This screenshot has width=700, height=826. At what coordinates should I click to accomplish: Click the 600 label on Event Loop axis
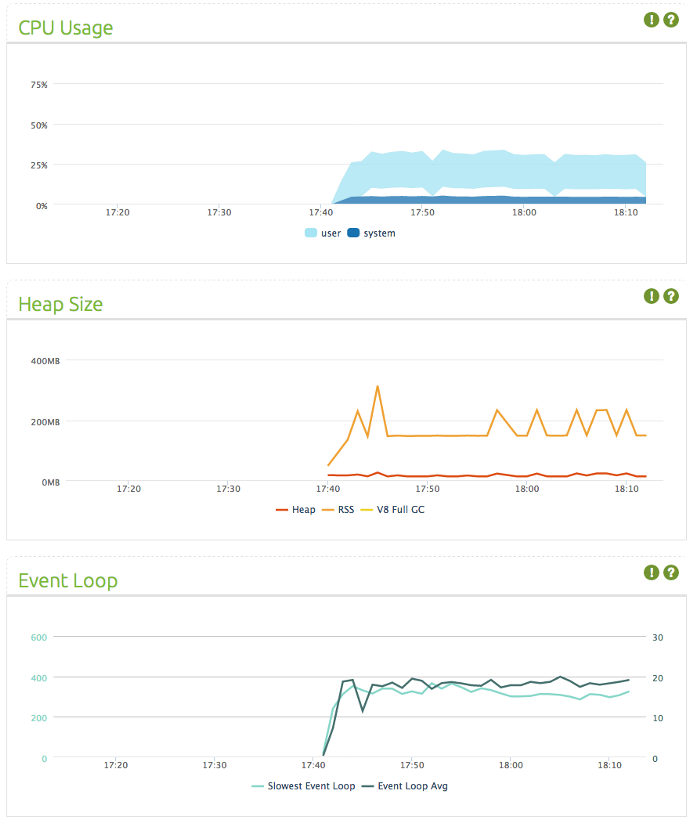[x=39, y=637]
